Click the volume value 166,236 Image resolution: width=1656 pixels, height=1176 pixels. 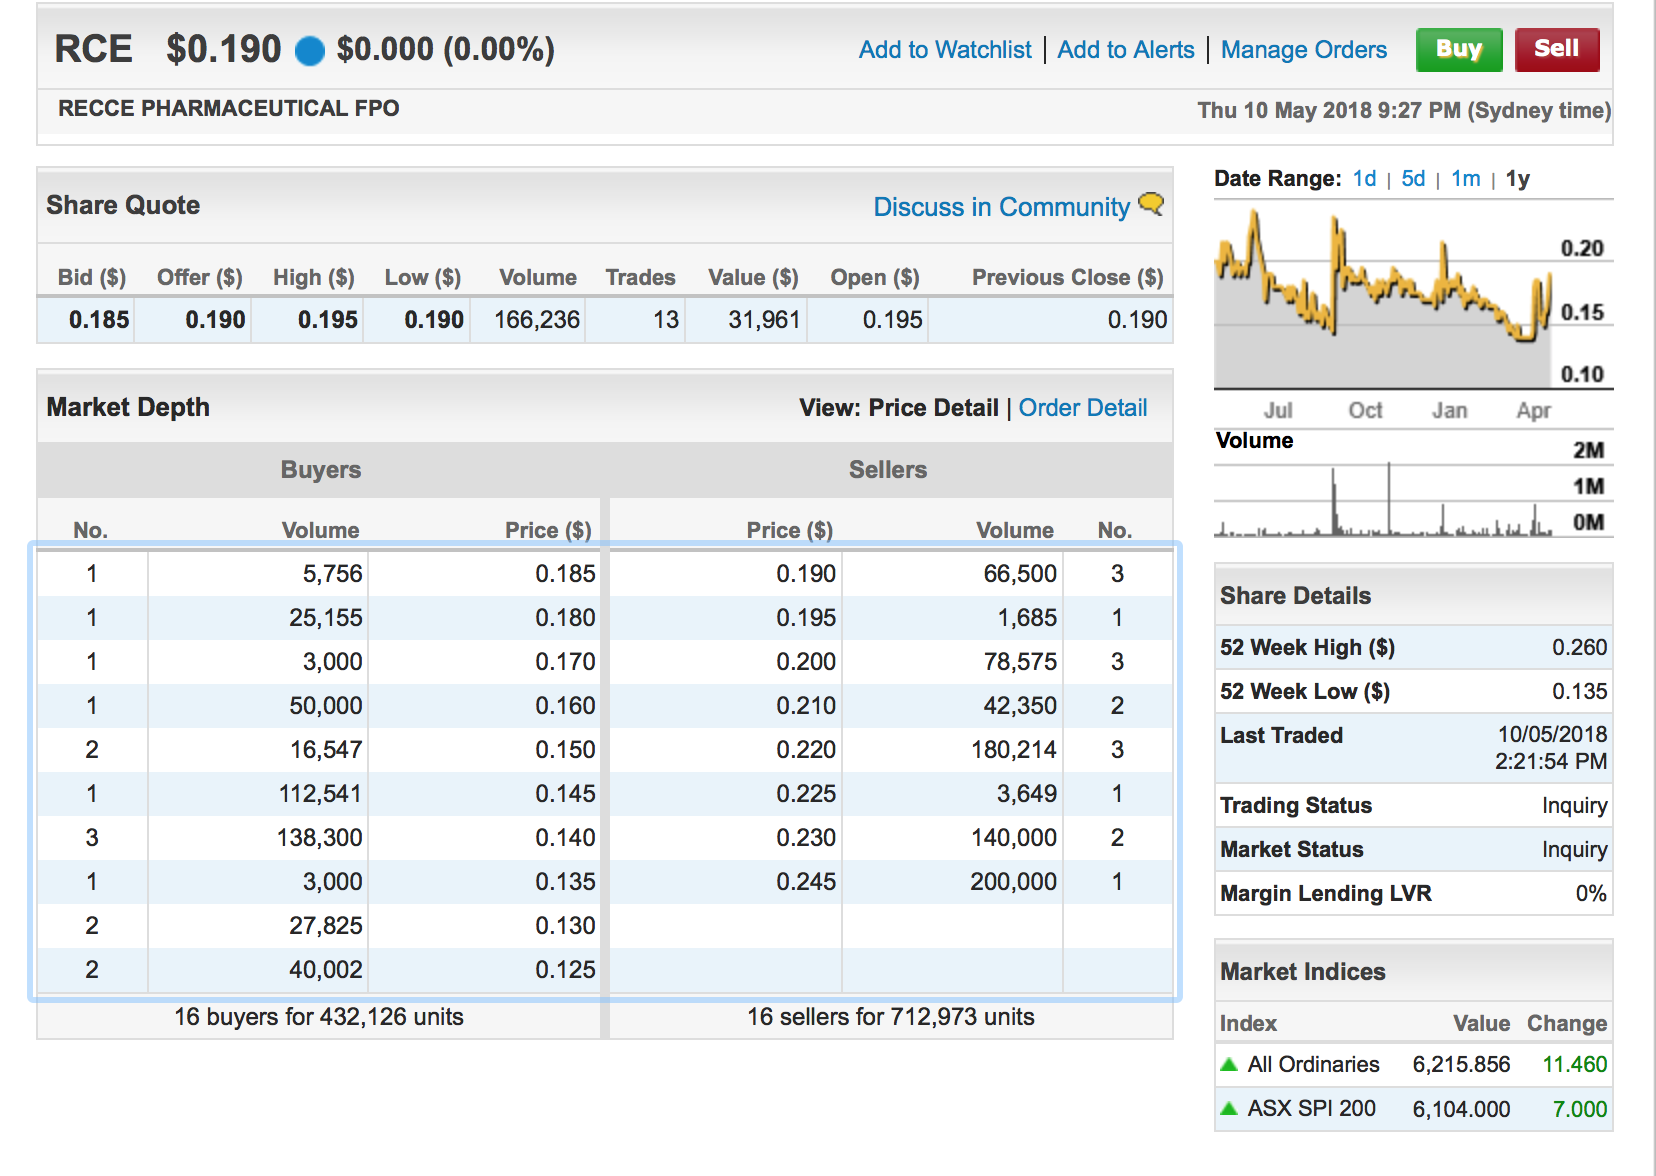[x=537, y=320]
